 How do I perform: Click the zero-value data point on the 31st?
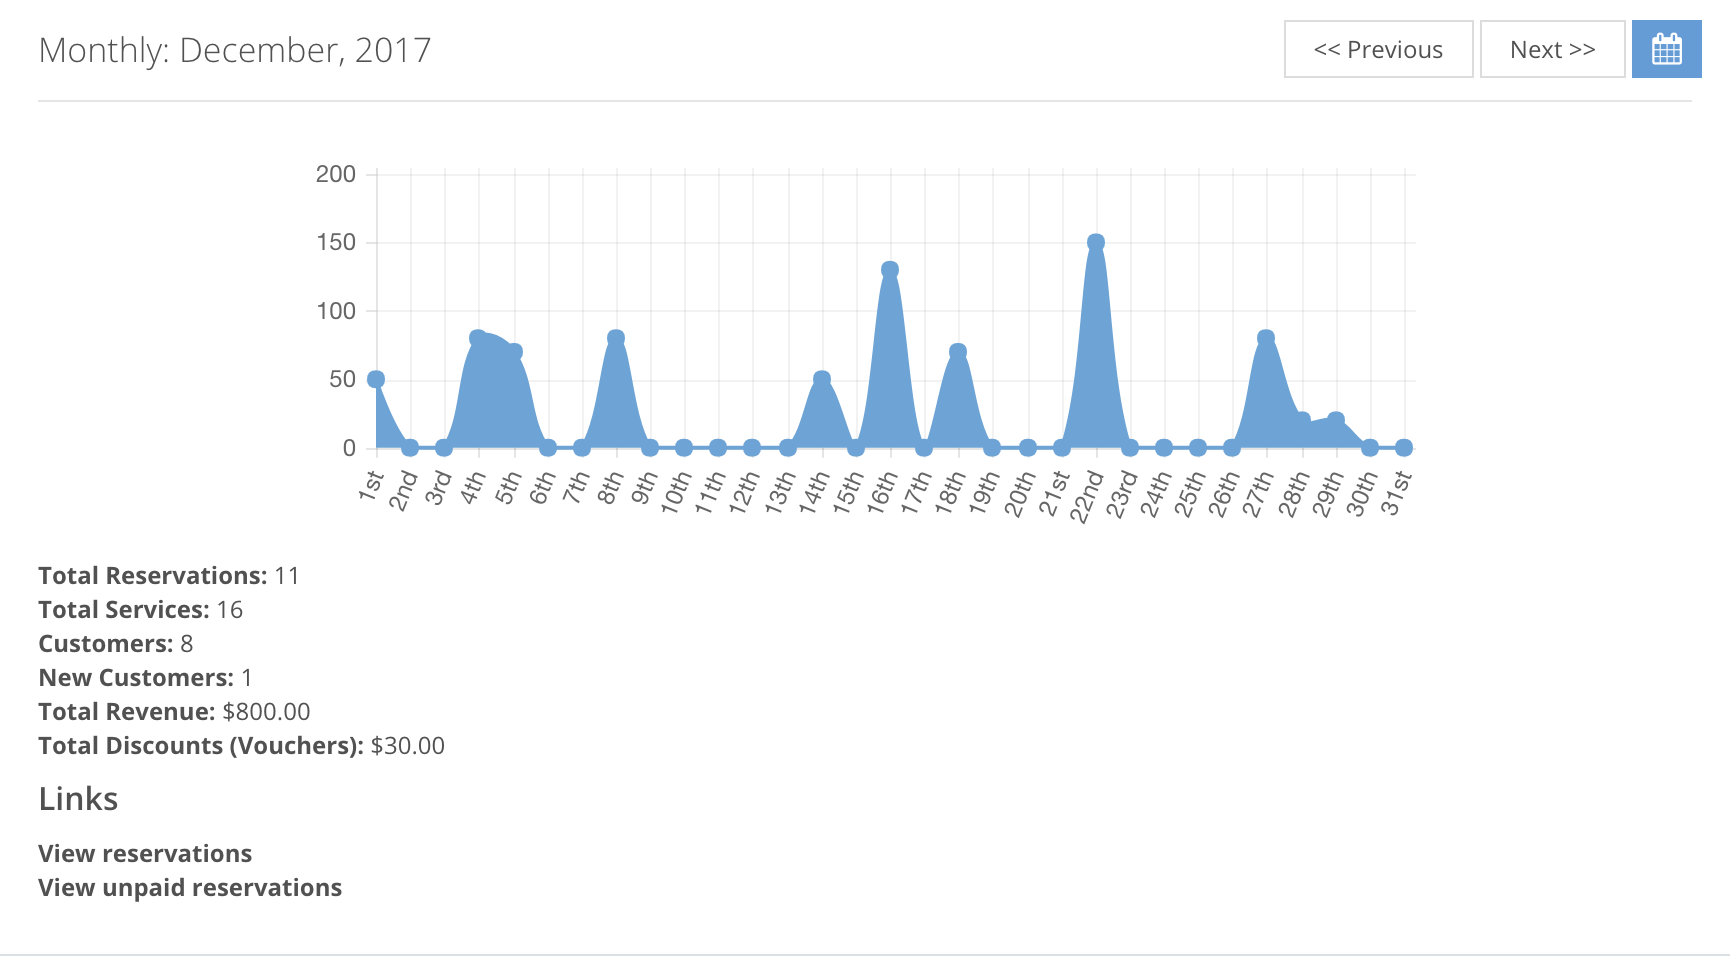(1404, 447)
